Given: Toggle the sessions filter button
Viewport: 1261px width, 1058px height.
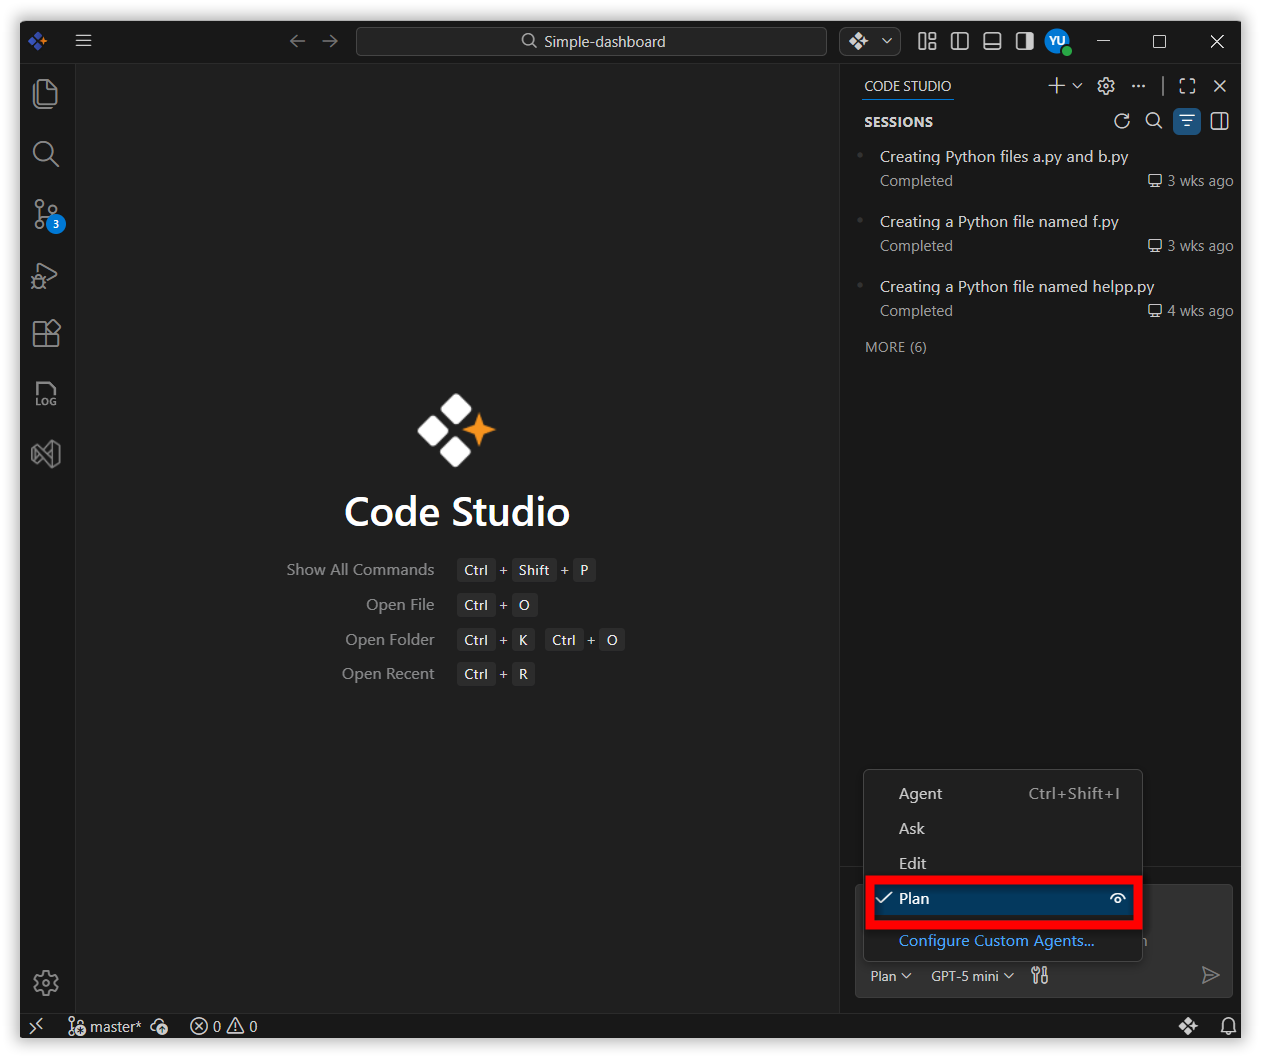Looking at the screenshot, I should point(1186,121).
